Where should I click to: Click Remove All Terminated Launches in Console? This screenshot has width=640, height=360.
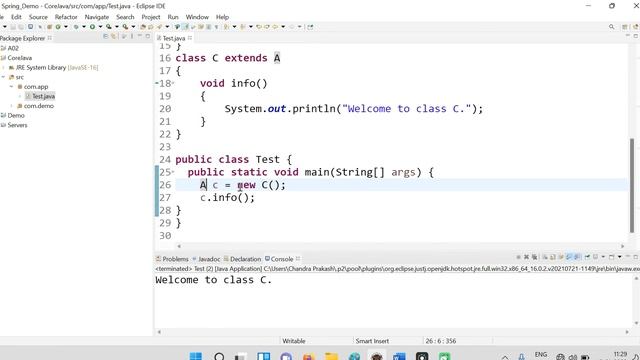(534, 257)
